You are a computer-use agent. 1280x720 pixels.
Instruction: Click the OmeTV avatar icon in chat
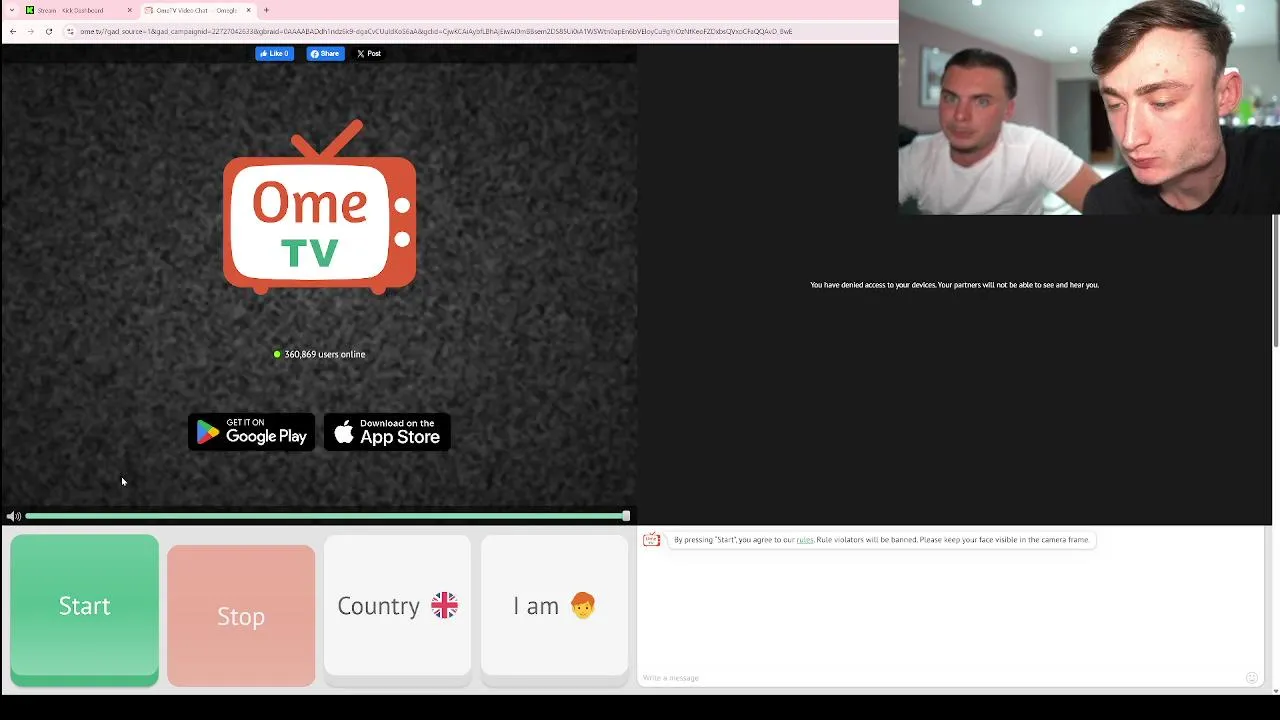[x=652, y=540]
